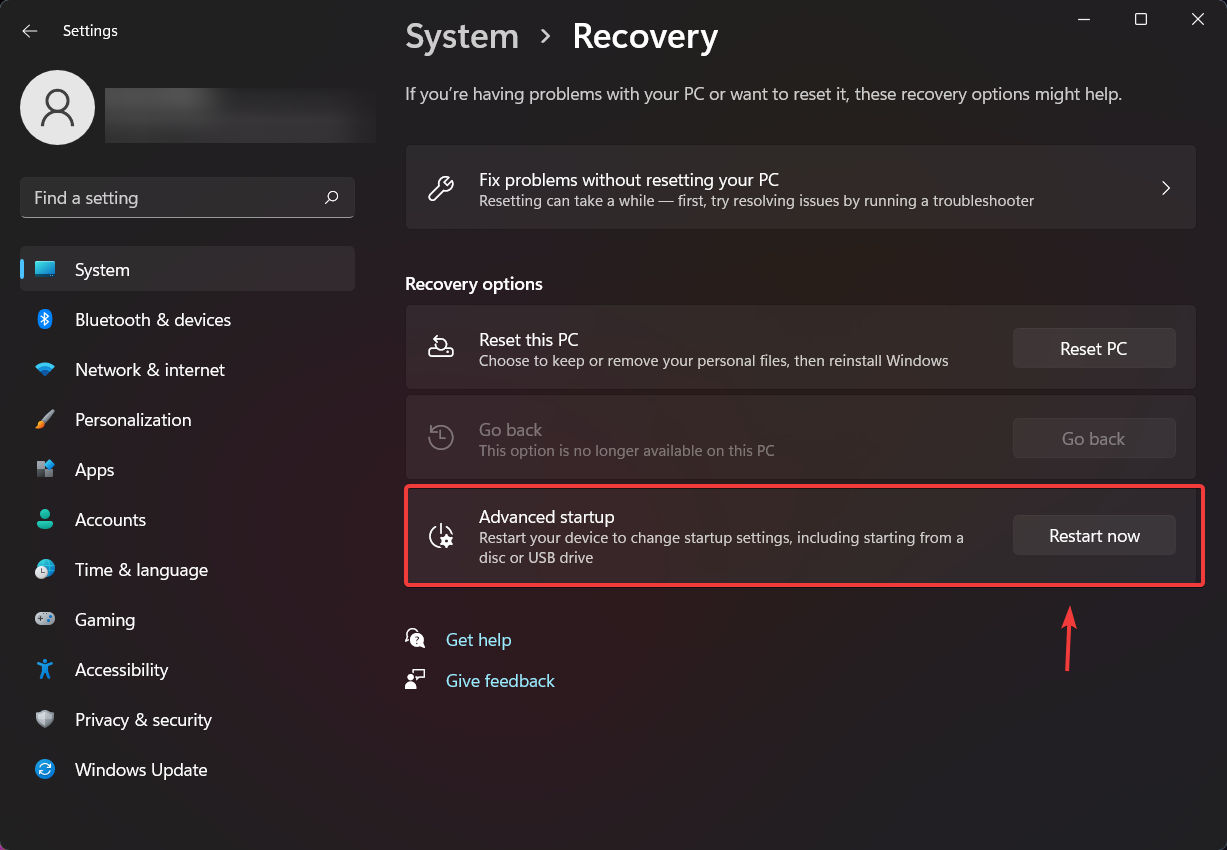The width and height of the screenshot is (1227, 850).
Task: Click the Accessibility figure icon
Action: (x=45, y=670)
